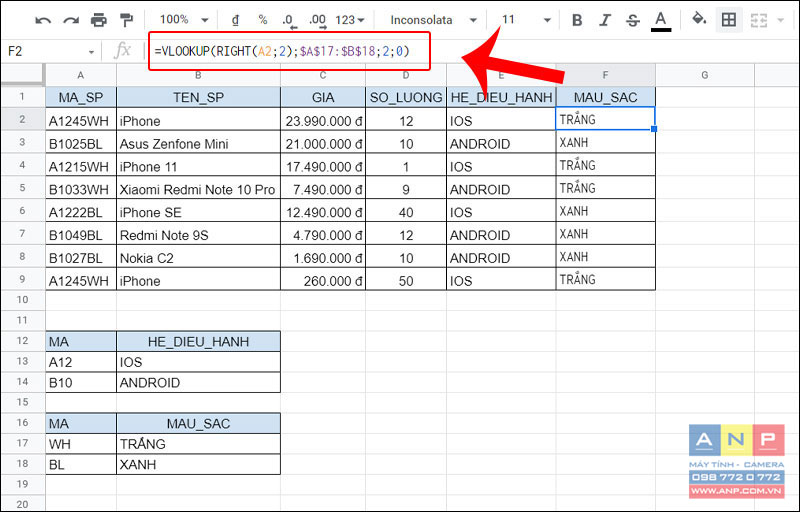Screen dimensions: 800x512
Task: Select price cell 260.000 đ
Action: tap(322, 281)
